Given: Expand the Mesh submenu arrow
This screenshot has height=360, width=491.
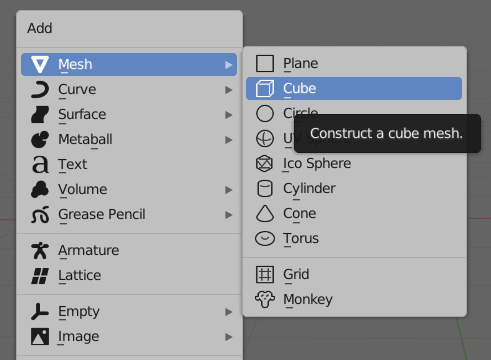Looking at the screenshot, I should click(x=228, y=65).
